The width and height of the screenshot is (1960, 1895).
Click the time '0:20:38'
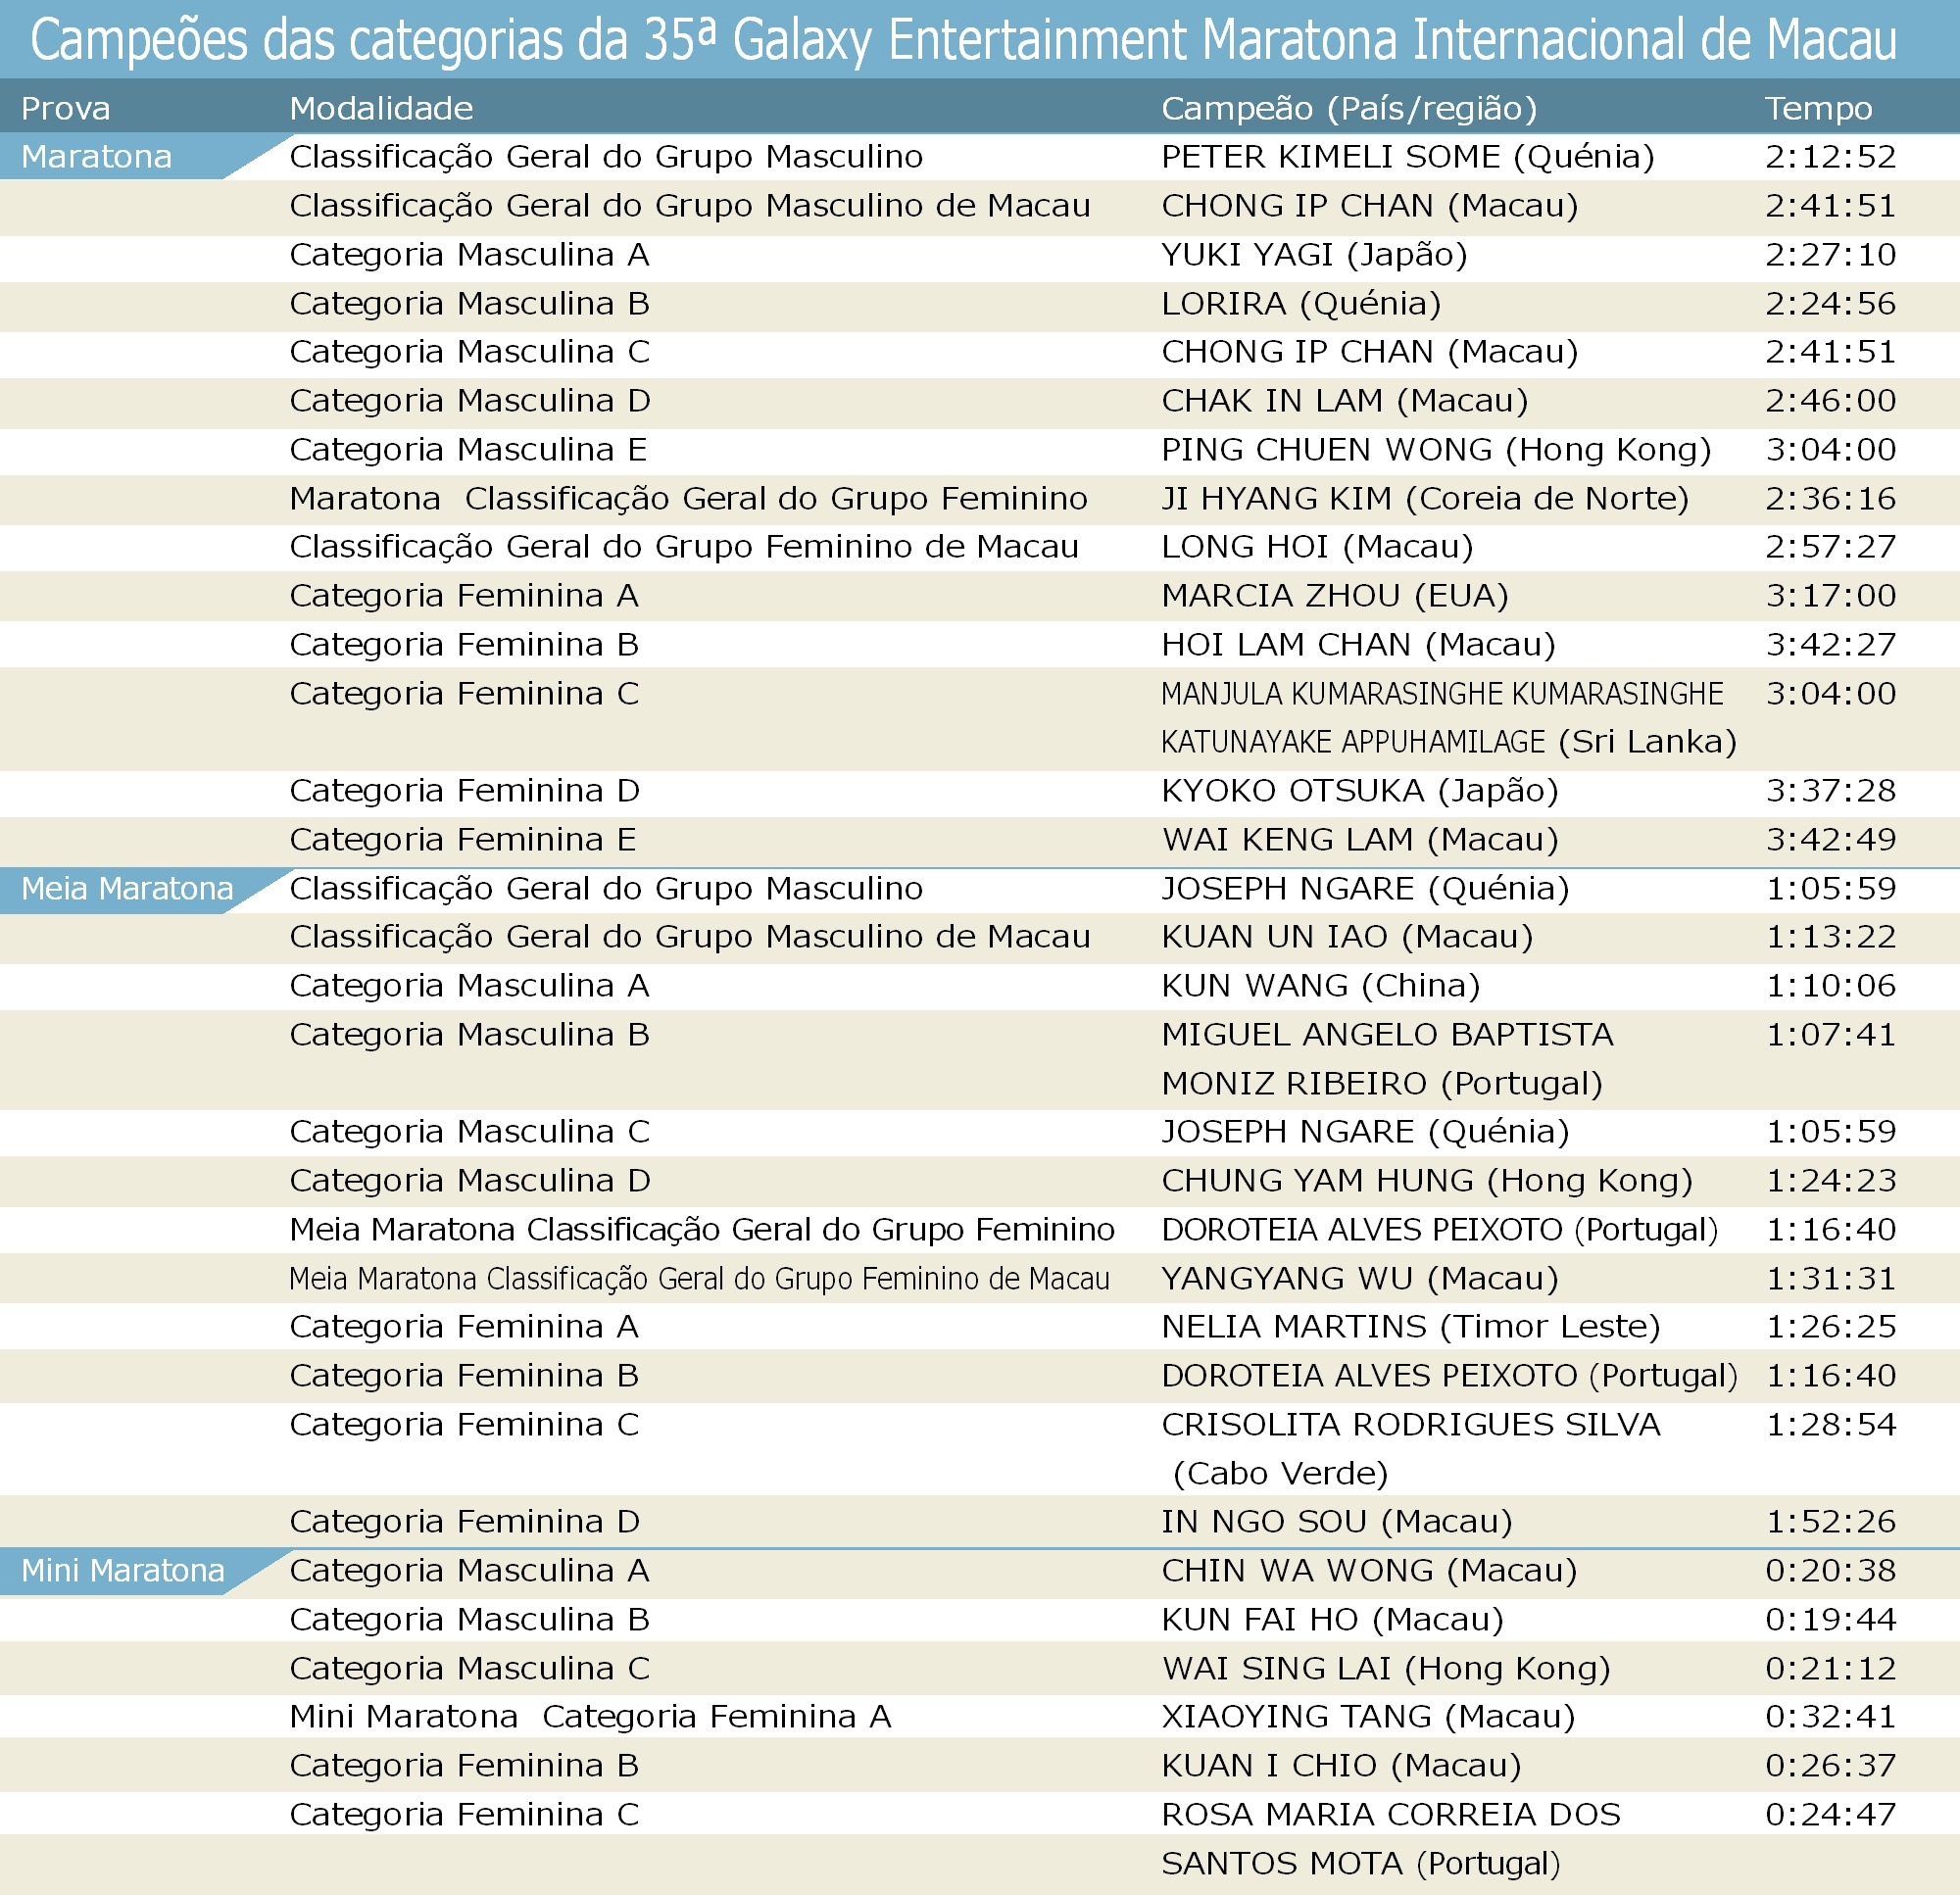click(x=1830, y=1571)
